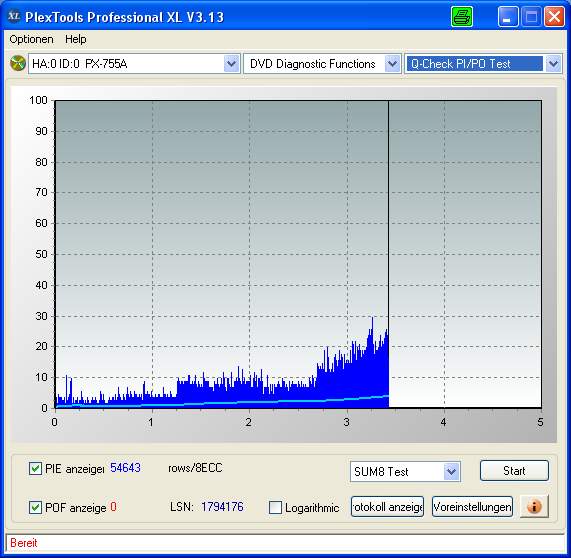Screen dimensions: 571x558
Task: Toggle the PIE anzeigen checkbox
Action: (35, 468)
